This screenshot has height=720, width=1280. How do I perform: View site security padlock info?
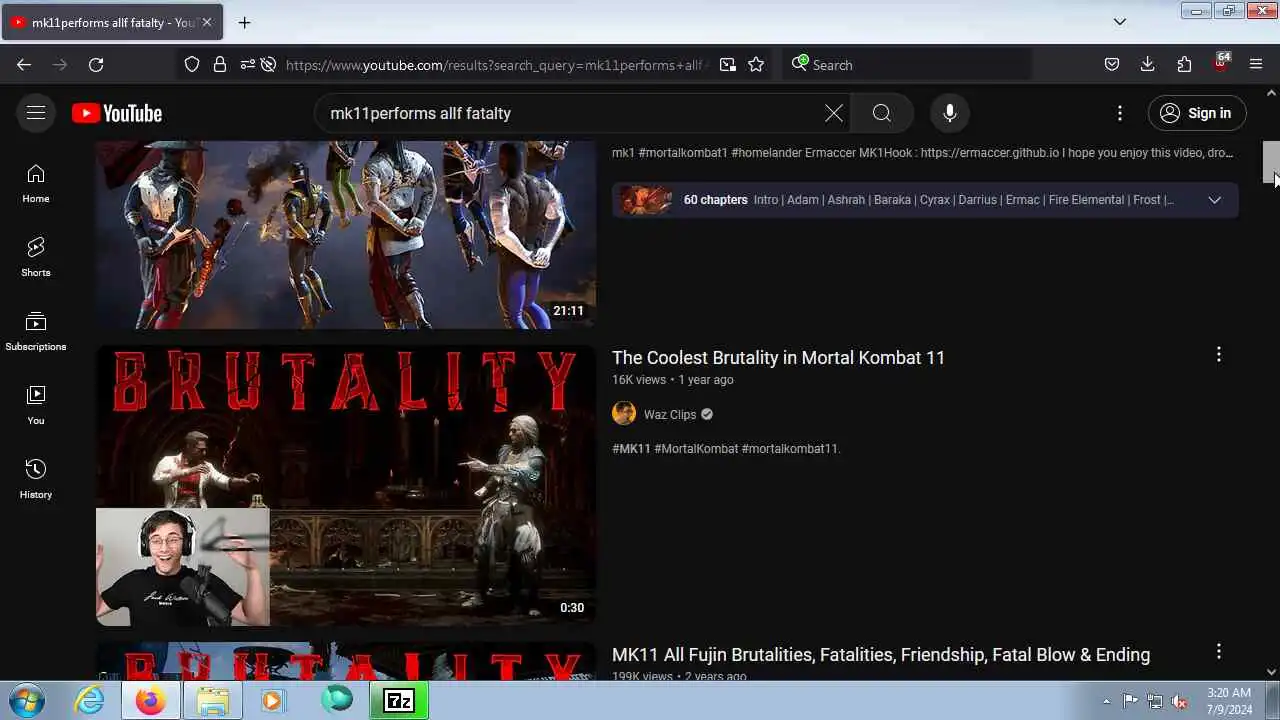click(x=220, y=64)
